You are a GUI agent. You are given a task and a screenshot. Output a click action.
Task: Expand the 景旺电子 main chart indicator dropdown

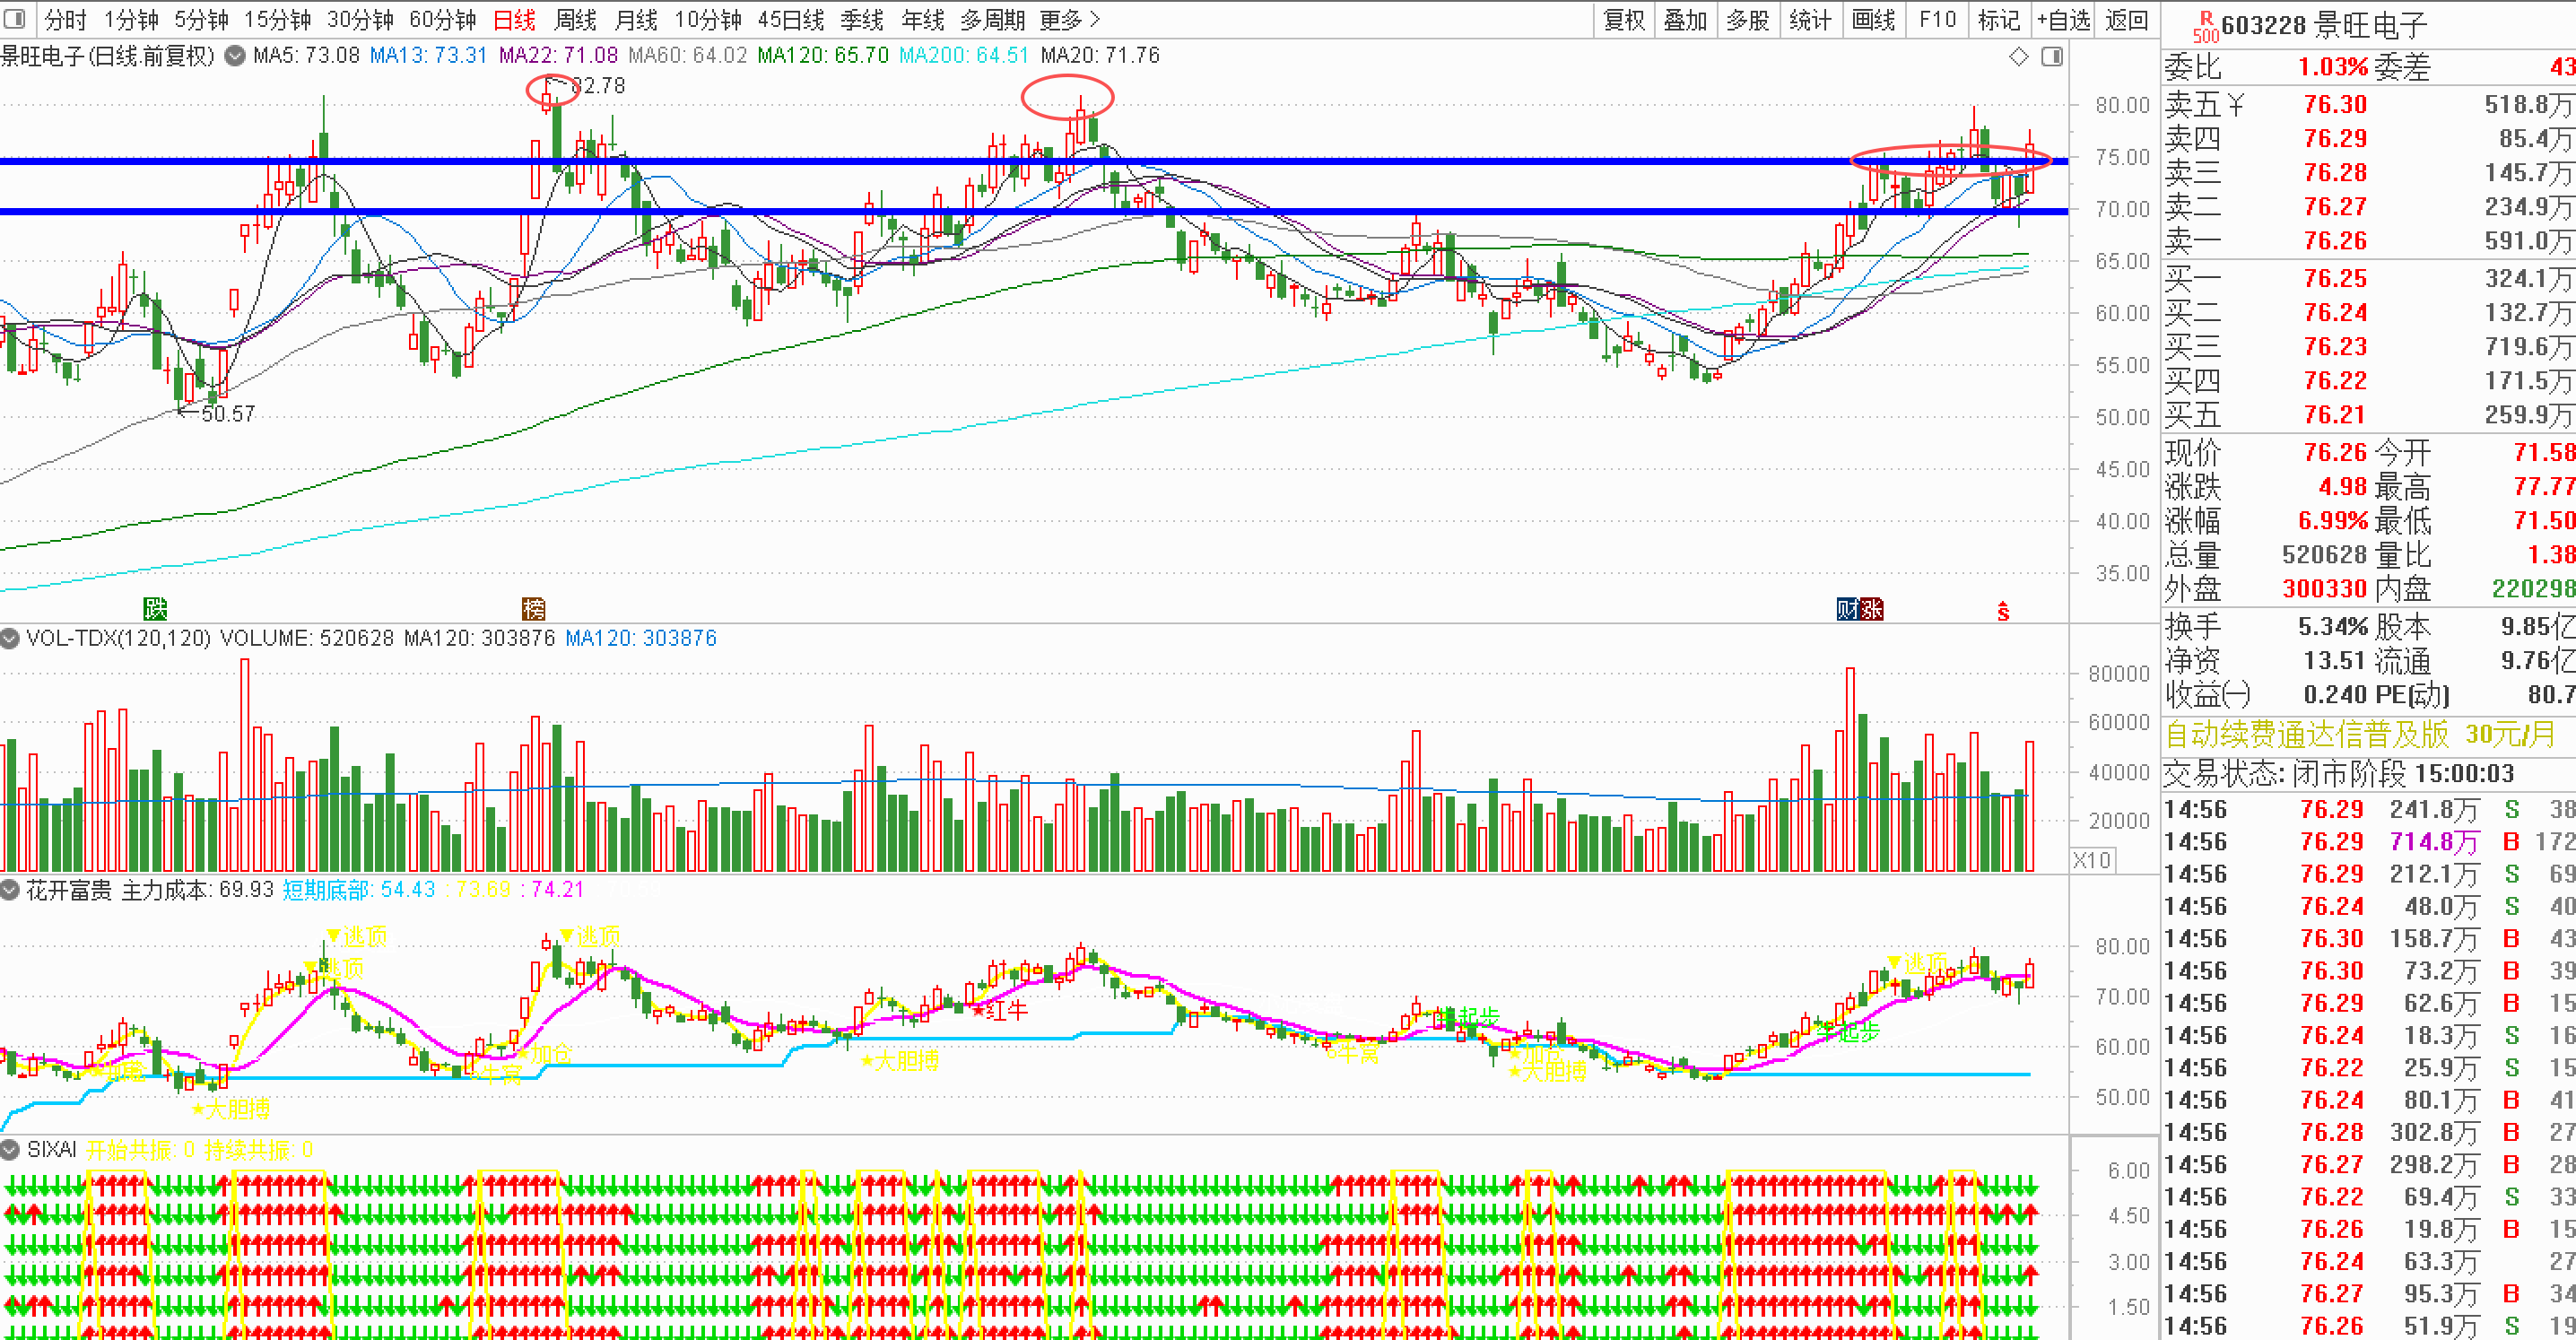coord(235,56)
